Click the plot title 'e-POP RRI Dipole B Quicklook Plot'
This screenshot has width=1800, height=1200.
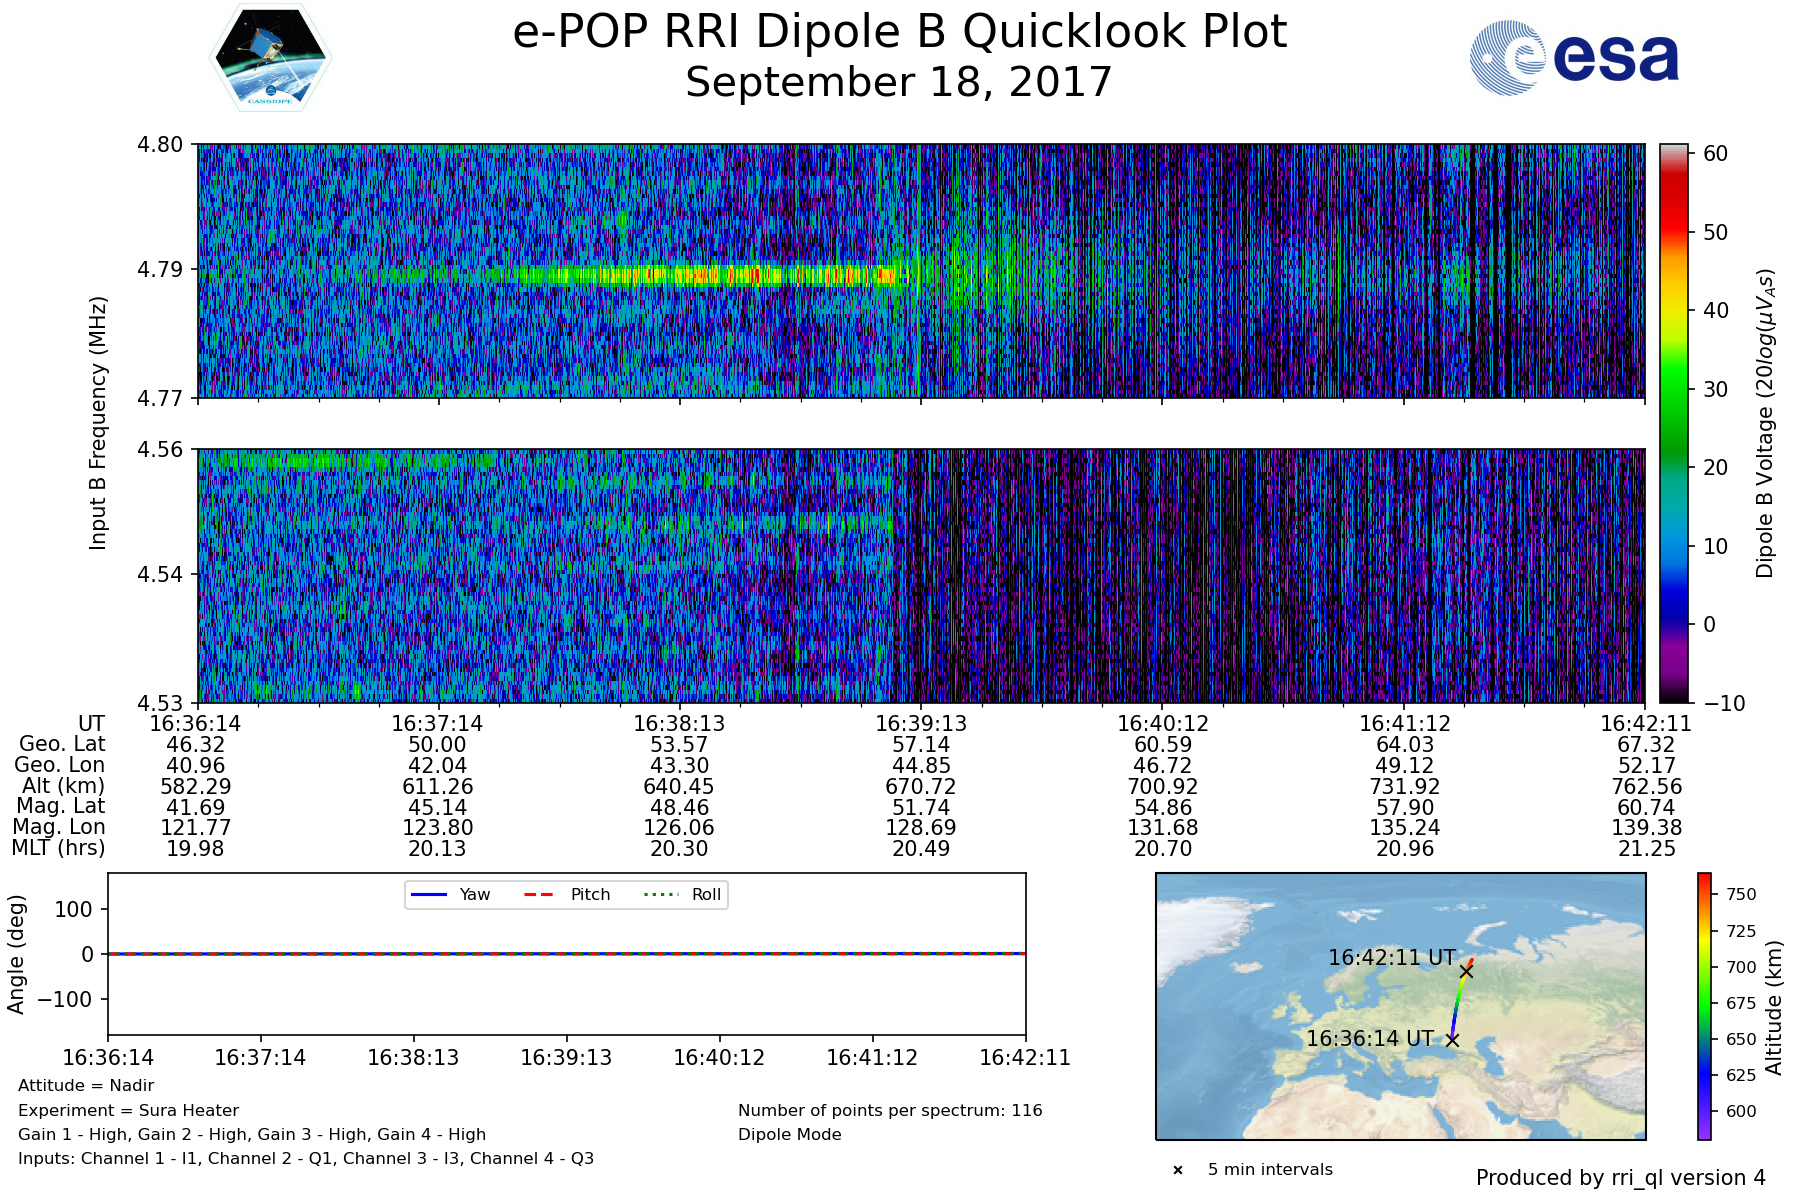coord(899,32)
